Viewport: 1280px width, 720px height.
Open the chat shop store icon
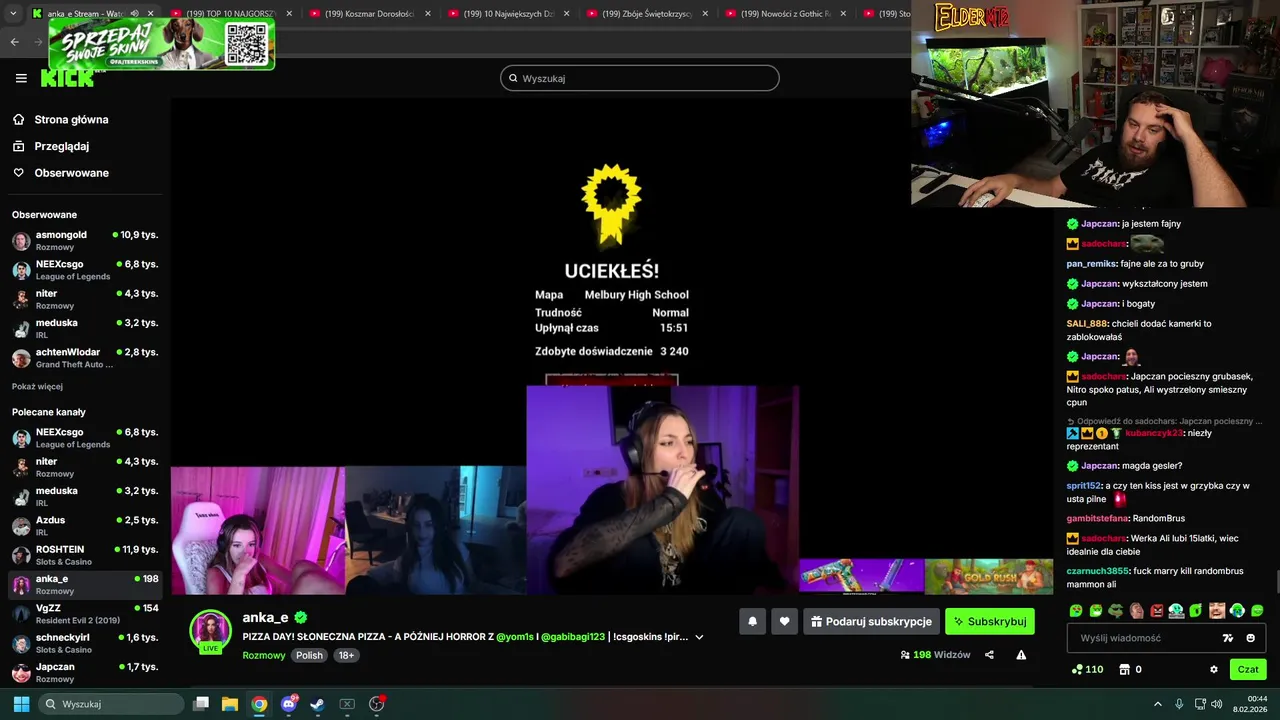[x=1124, y=669]
